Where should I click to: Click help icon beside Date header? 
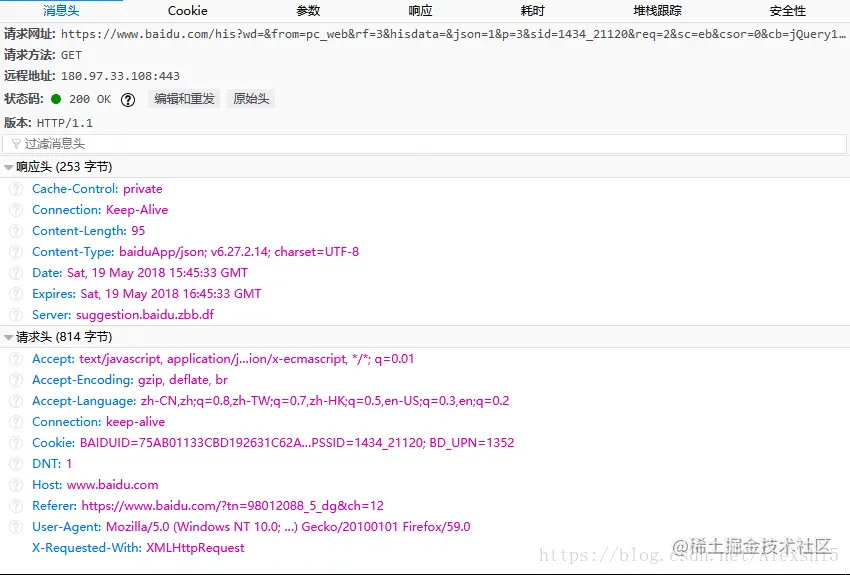pos(16,273)
